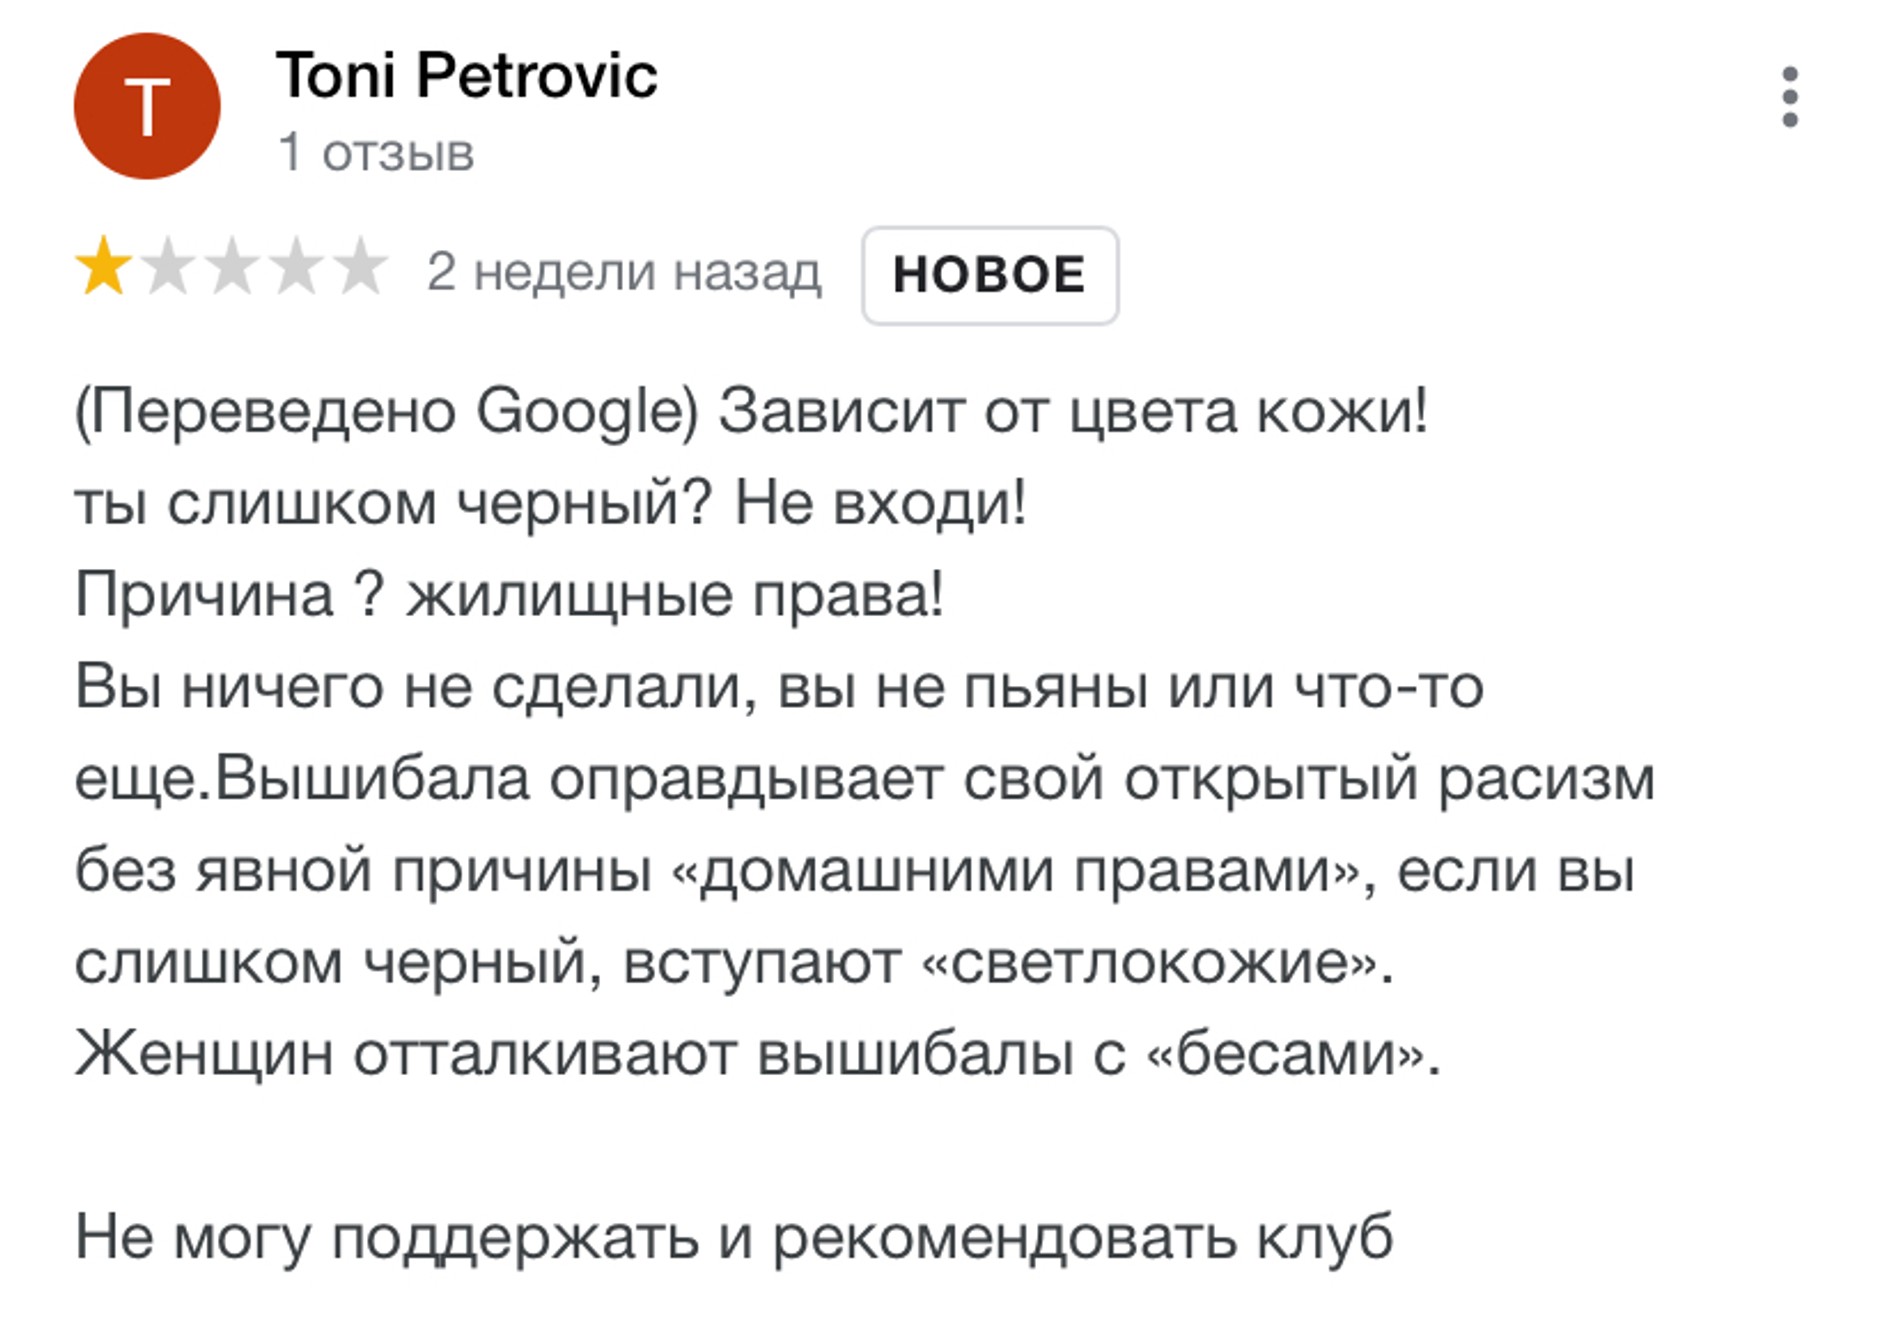
Task: Click the third gray rating star
Action: [232, 268]
